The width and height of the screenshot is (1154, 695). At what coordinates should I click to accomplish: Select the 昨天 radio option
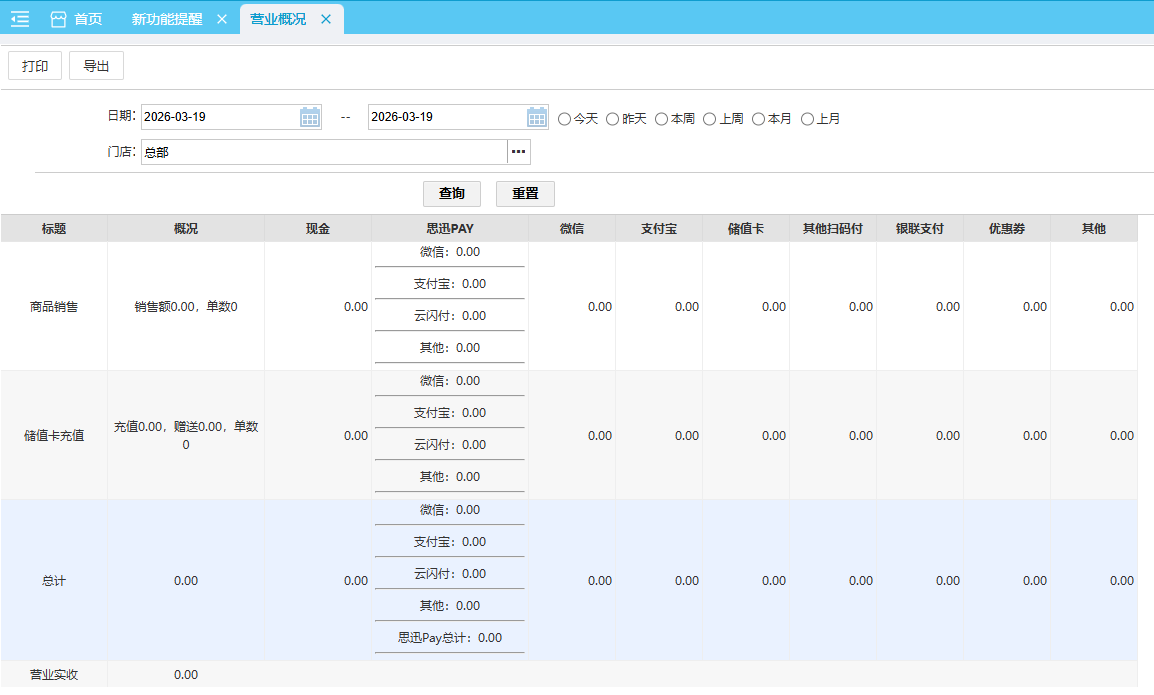click(613, 119)
